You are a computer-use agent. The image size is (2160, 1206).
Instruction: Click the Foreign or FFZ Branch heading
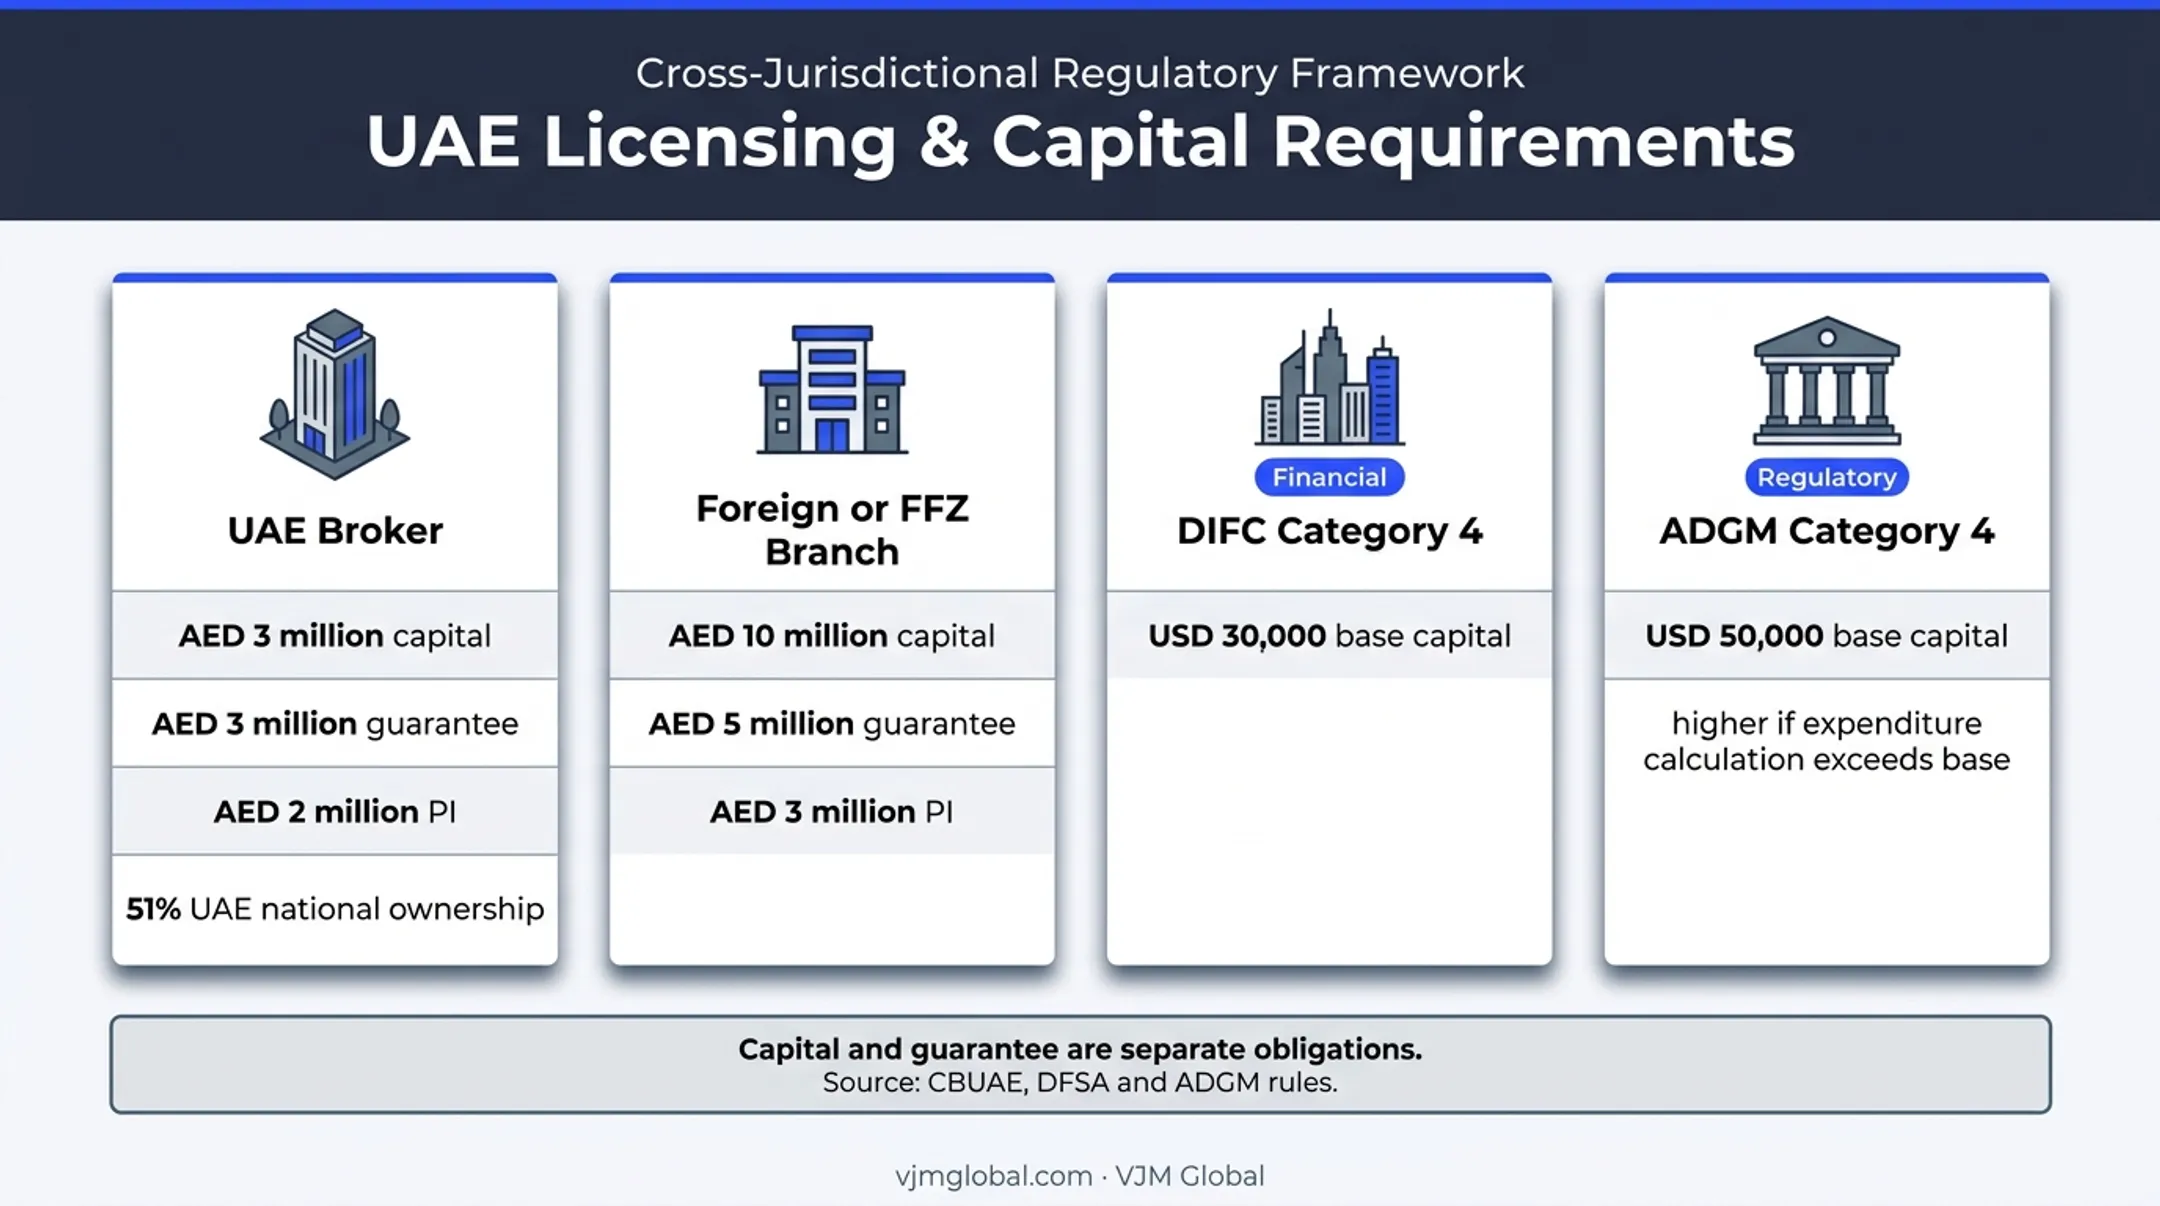click(832, 530)
